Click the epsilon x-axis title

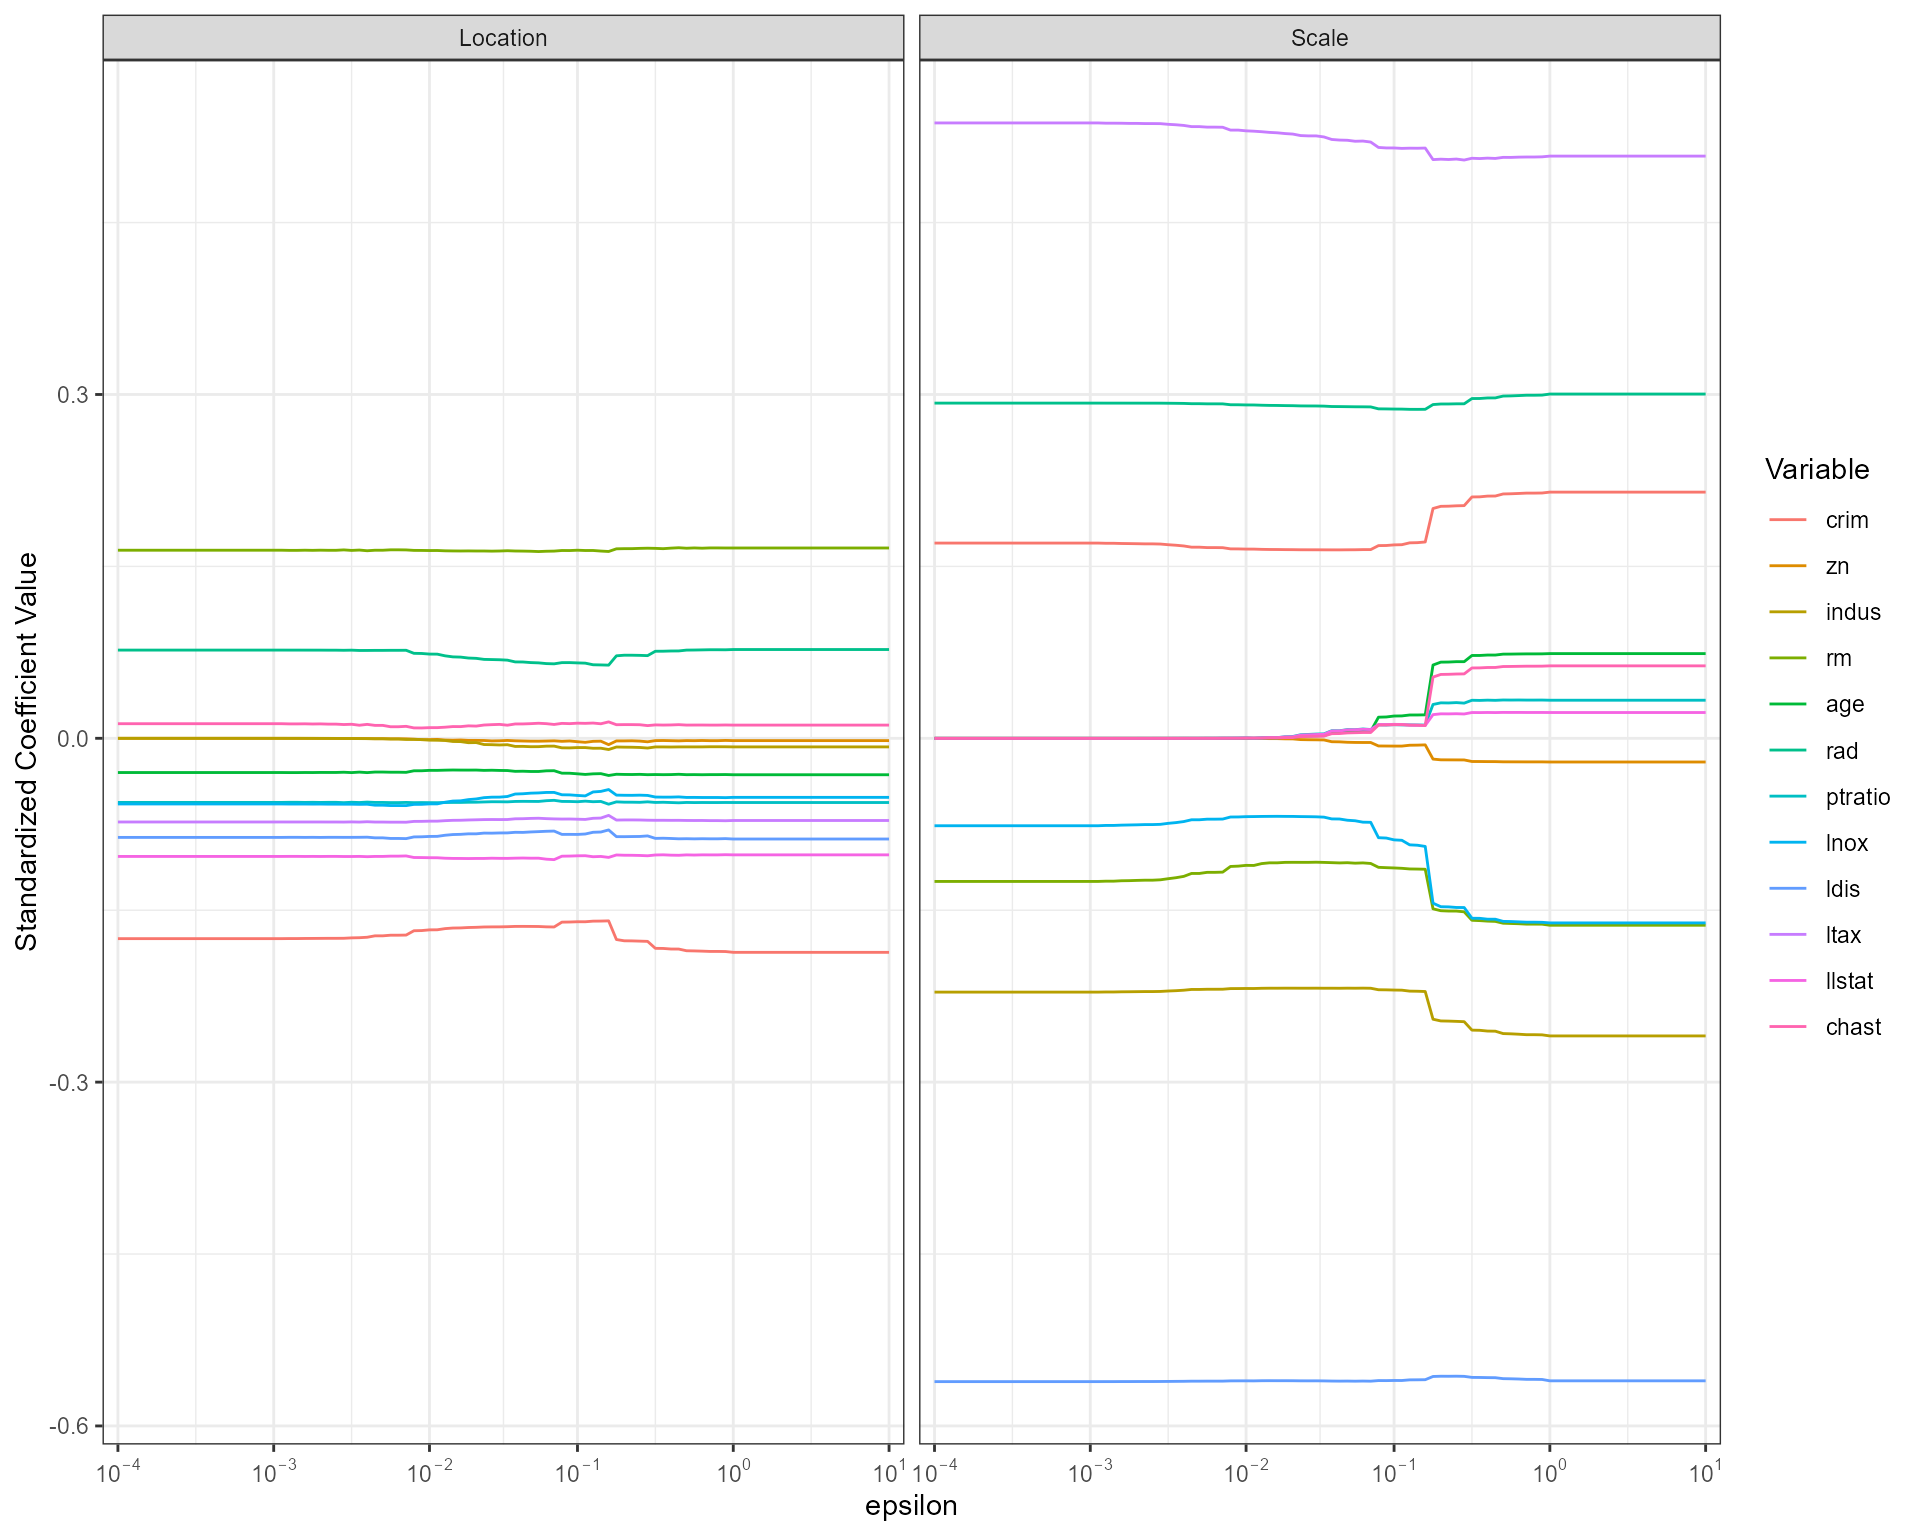[911, 1506]
